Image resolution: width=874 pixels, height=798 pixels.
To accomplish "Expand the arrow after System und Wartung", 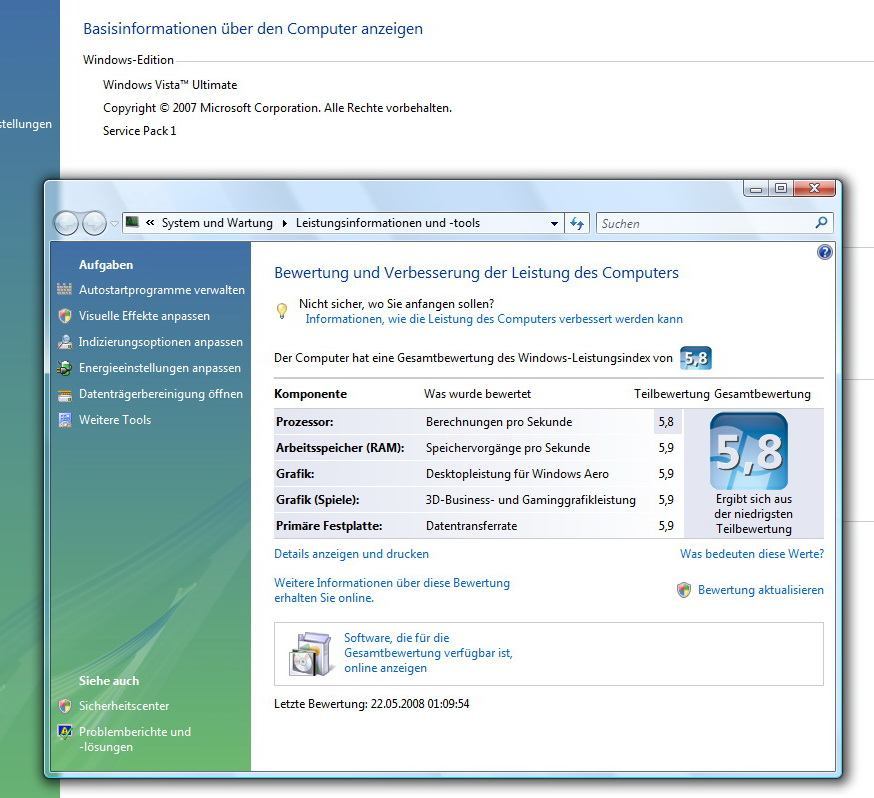I will point(284,223).
